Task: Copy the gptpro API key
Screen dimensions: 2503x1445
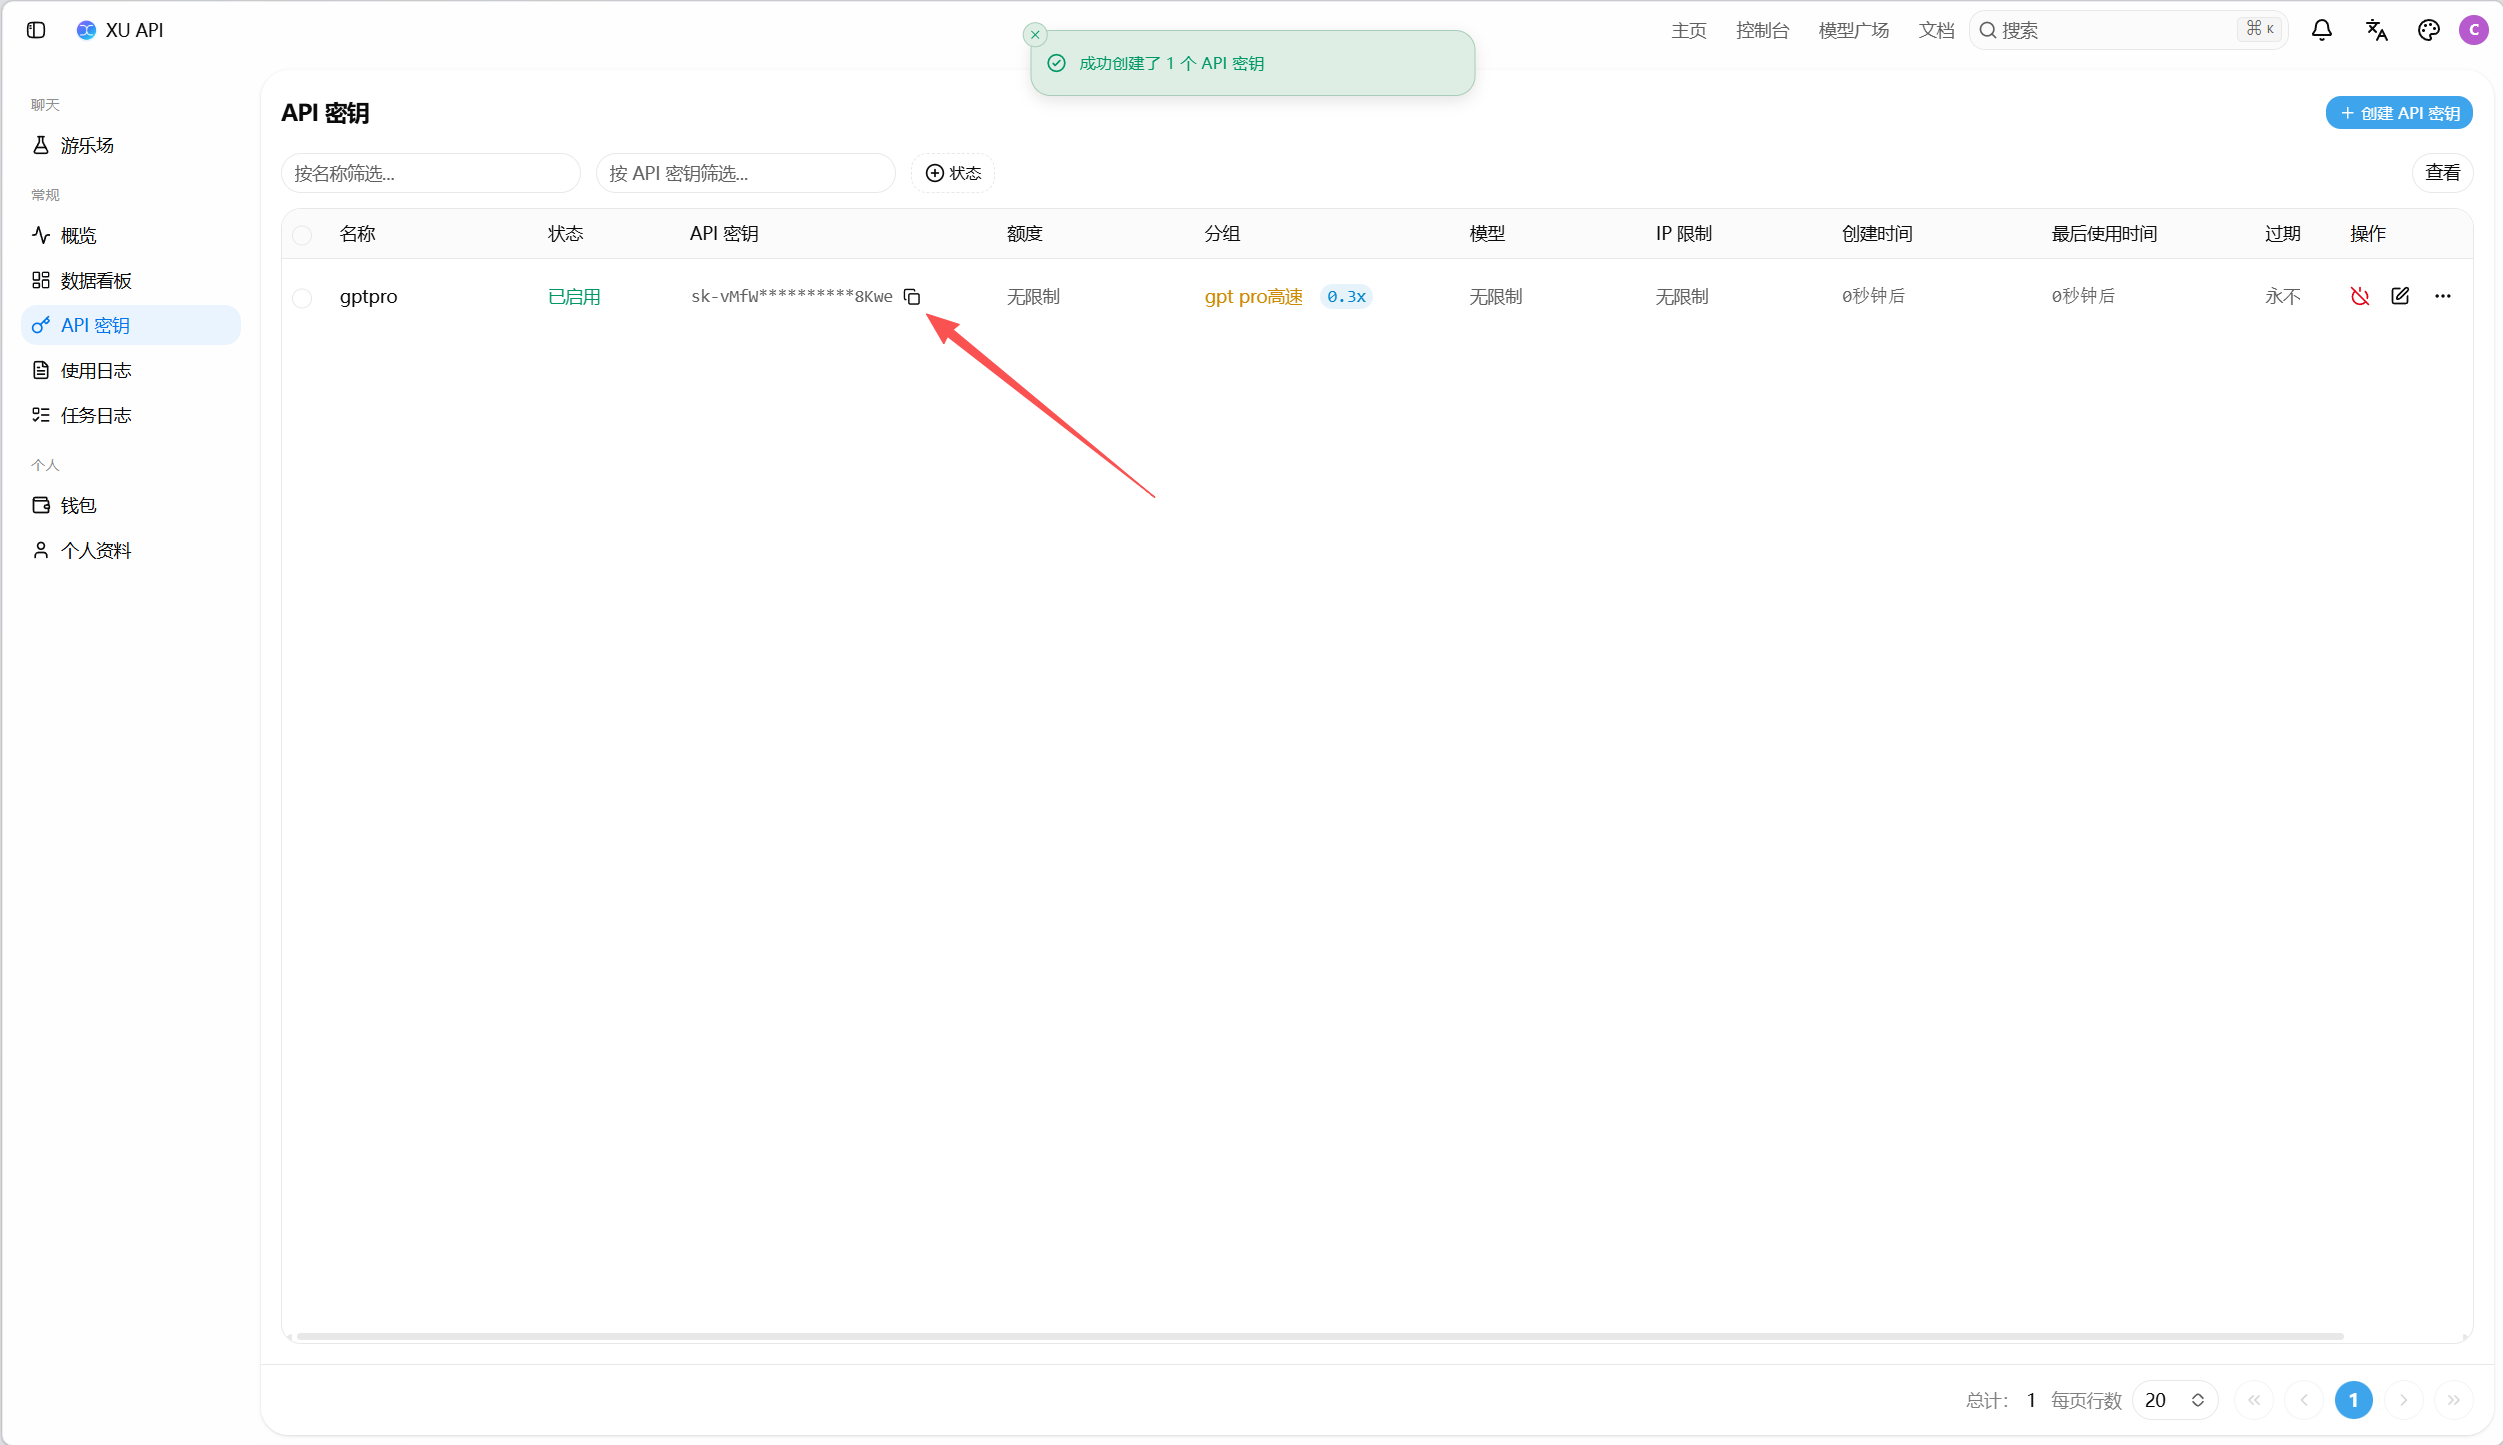Action: 912,296
